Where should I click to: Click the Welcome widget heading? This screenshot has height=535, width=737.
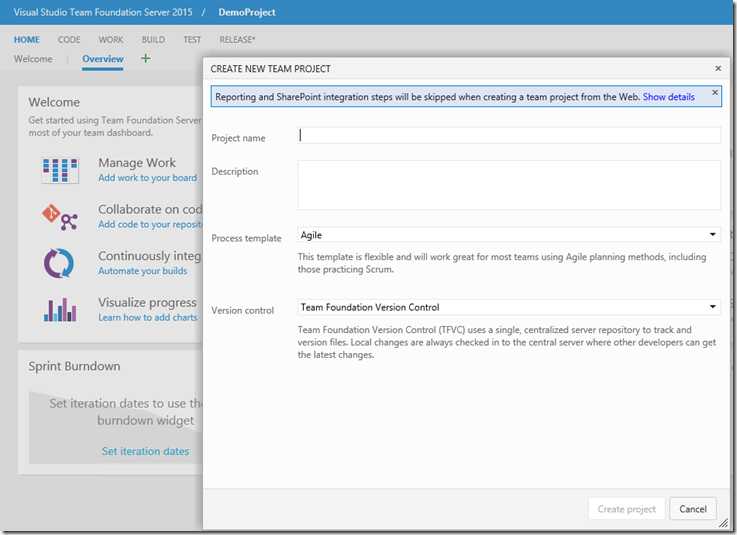pos(54,102)
